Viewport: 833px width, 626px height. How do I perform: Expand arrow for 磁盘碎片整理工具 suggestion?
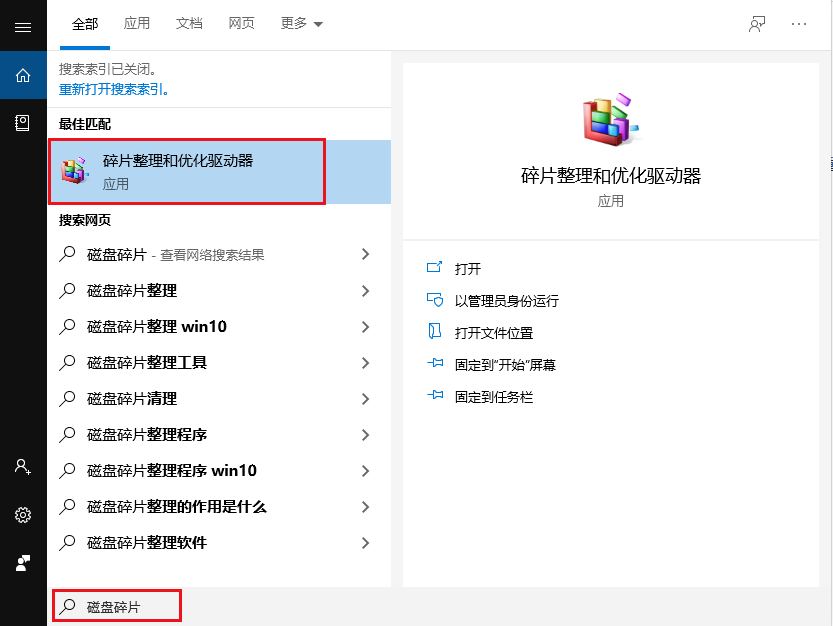[365, 363]
